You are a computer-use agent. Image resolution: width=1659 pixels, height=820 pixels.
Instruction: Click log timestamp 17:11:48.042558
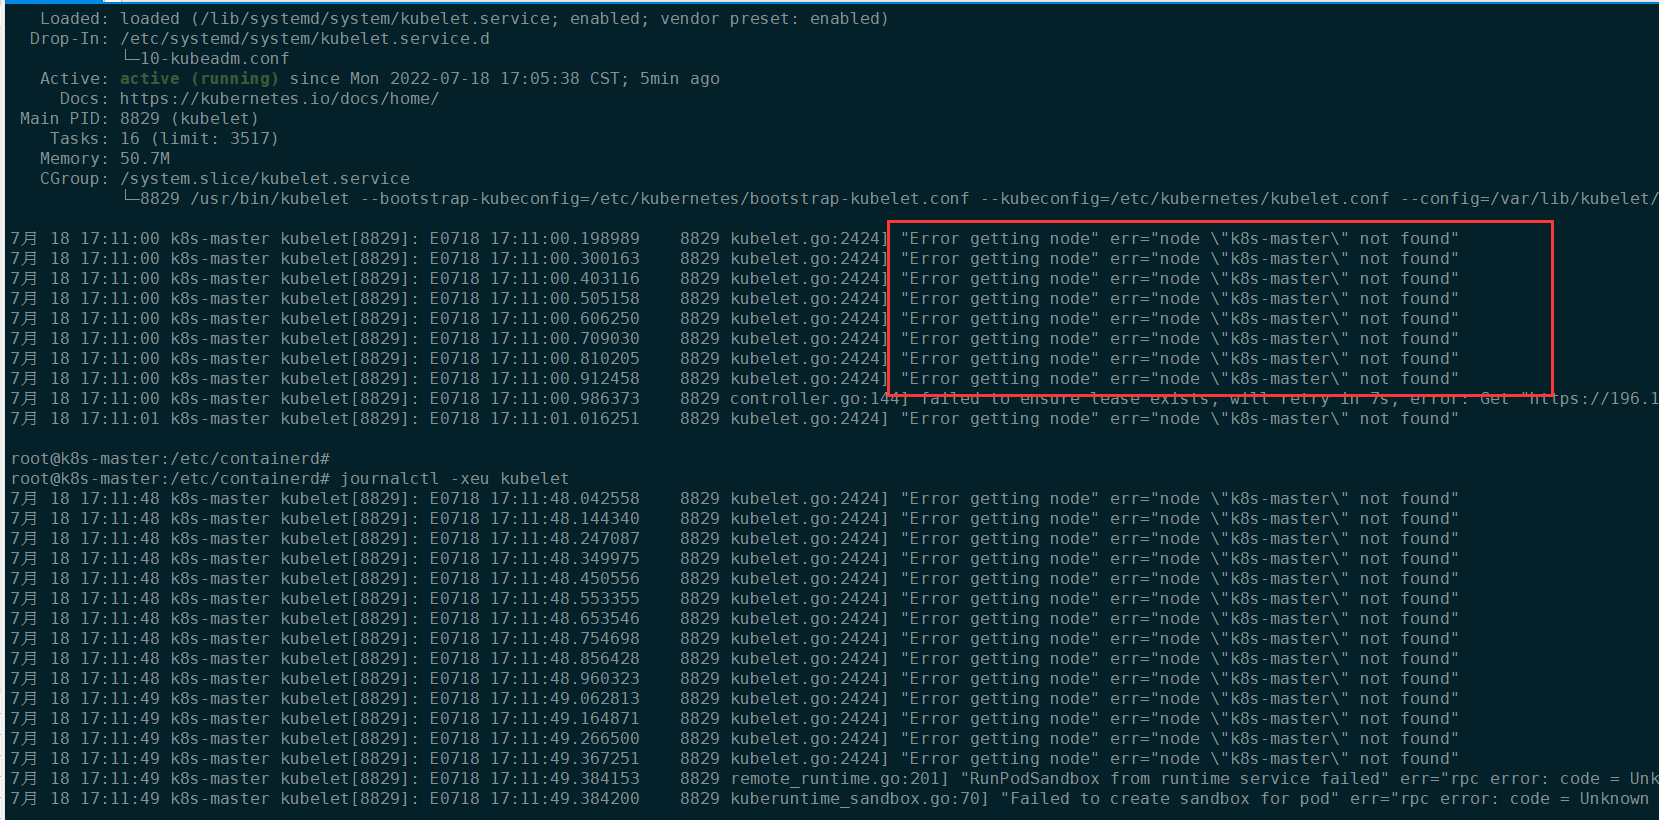coord(564,498)
